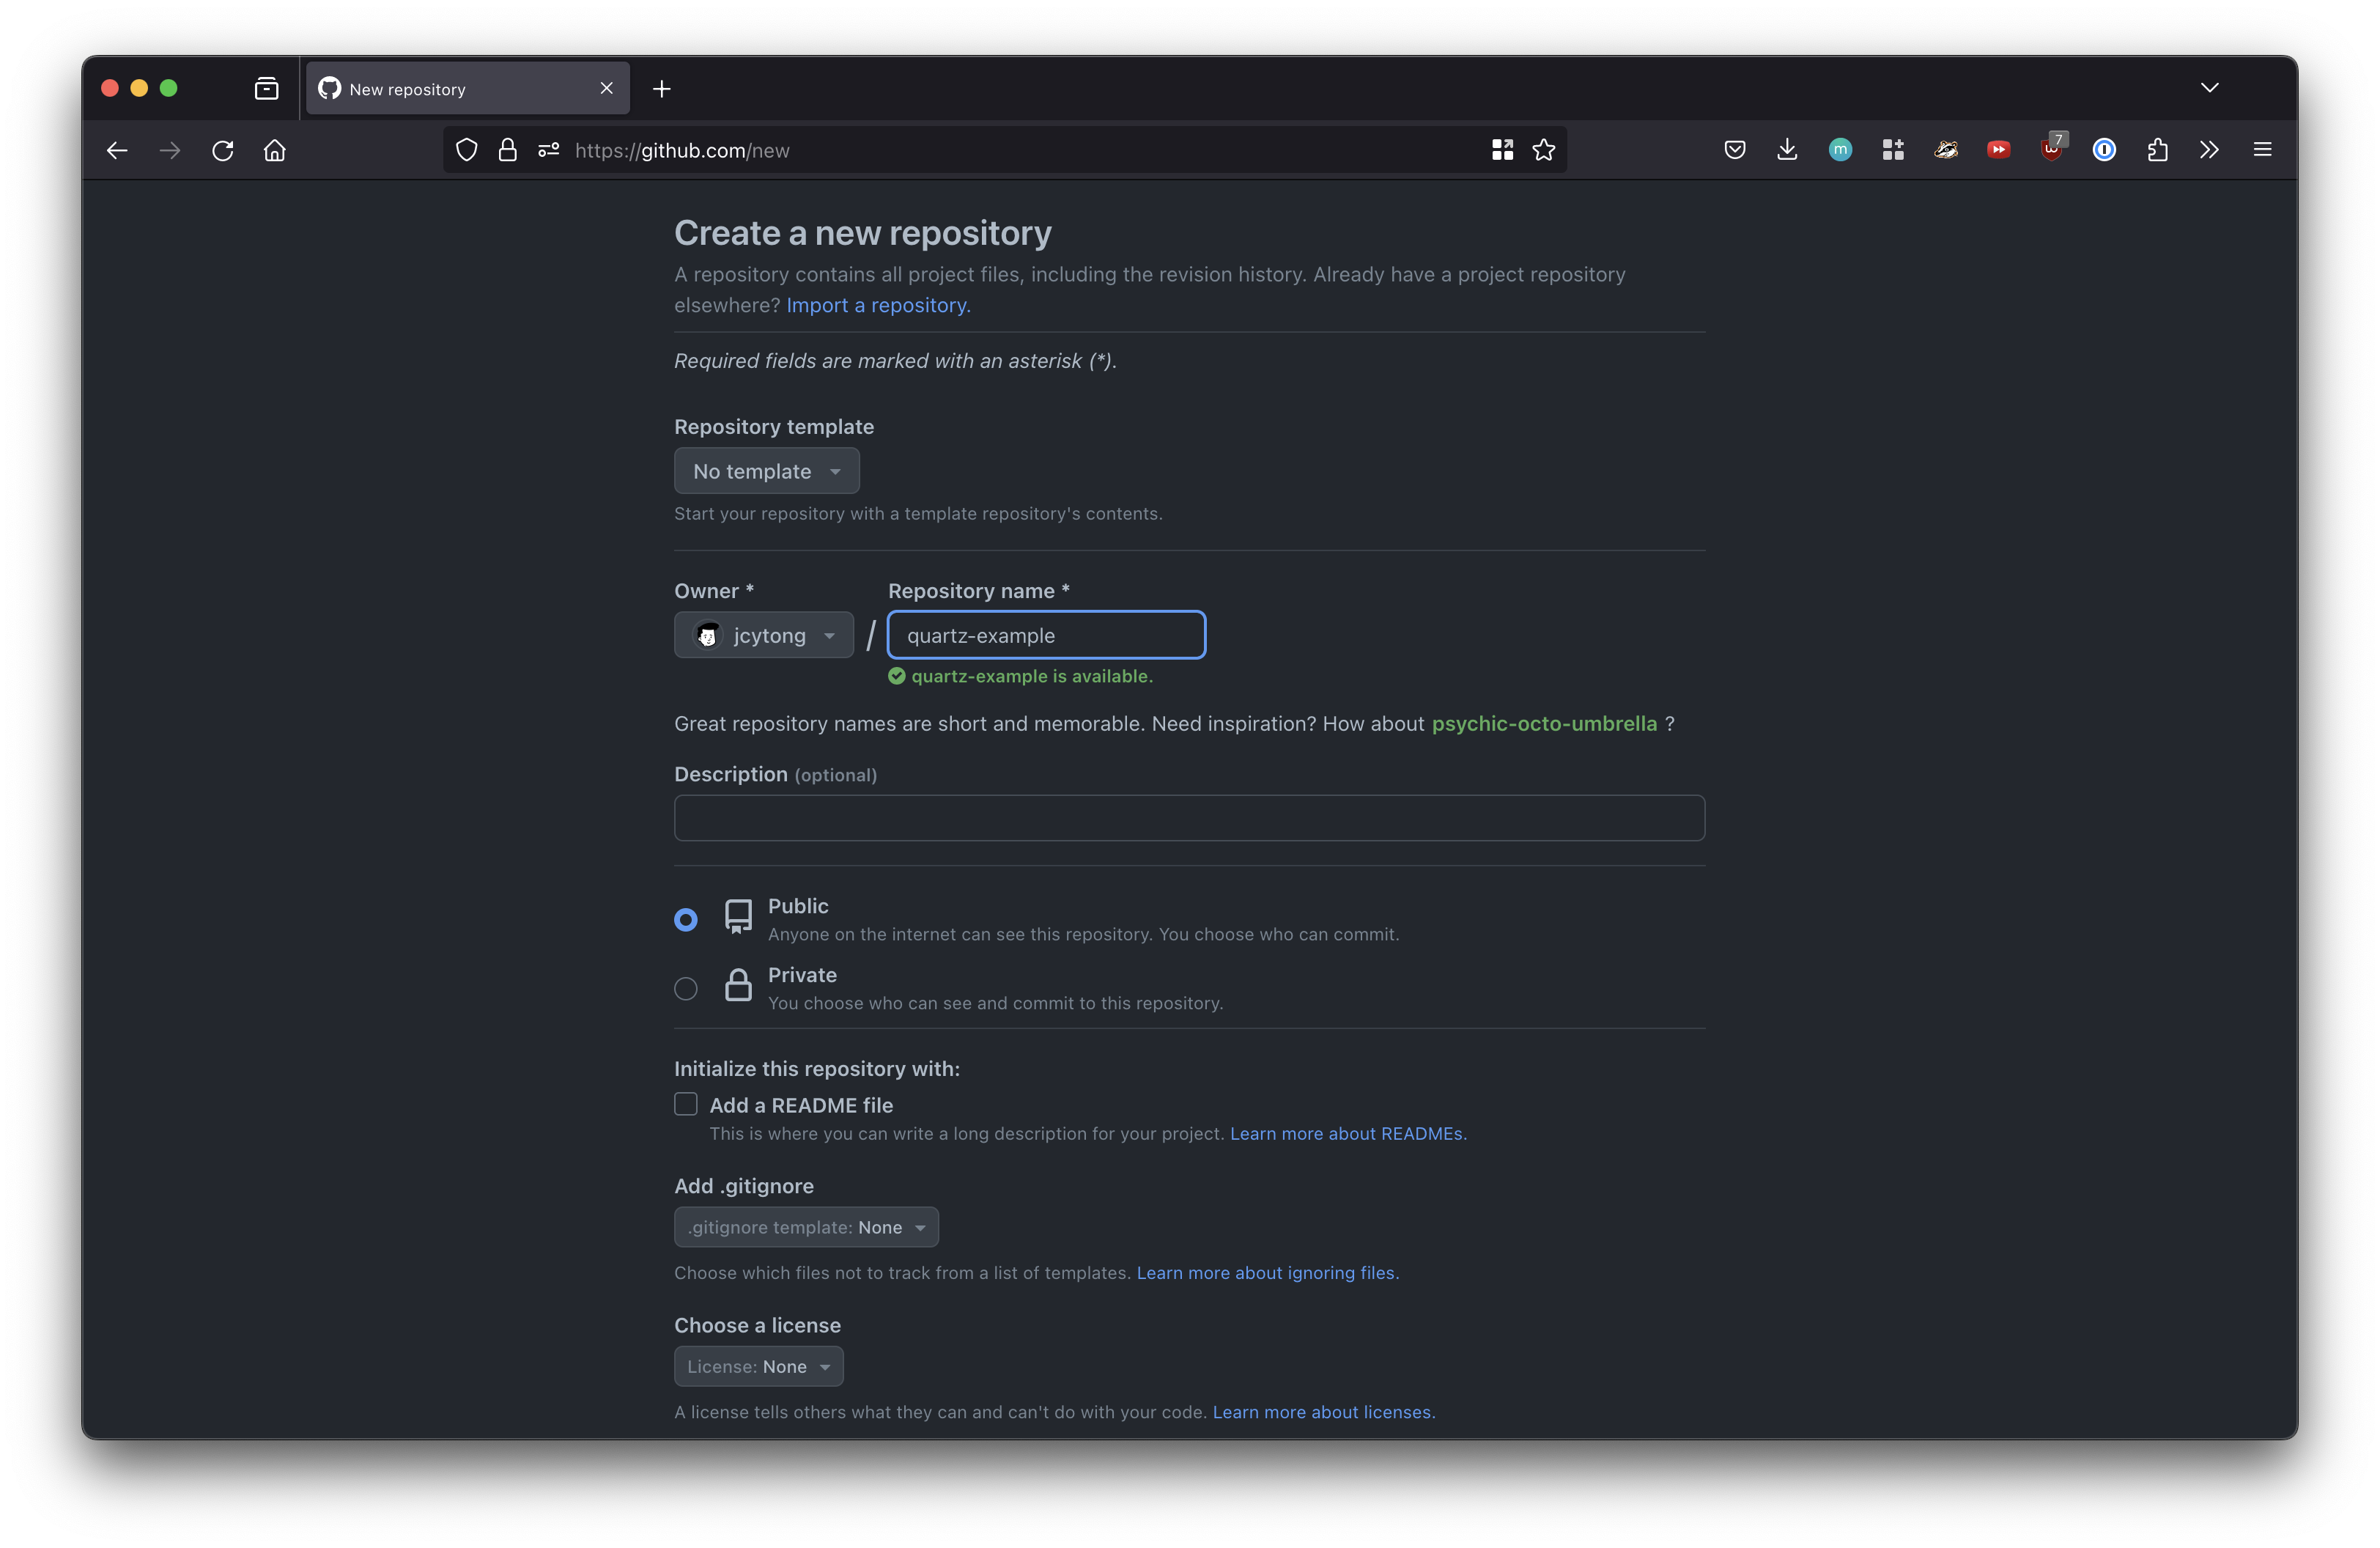2380x1548 pixels.
Task: Open the jcytong owner dropdown
Action: click(764, 636)
